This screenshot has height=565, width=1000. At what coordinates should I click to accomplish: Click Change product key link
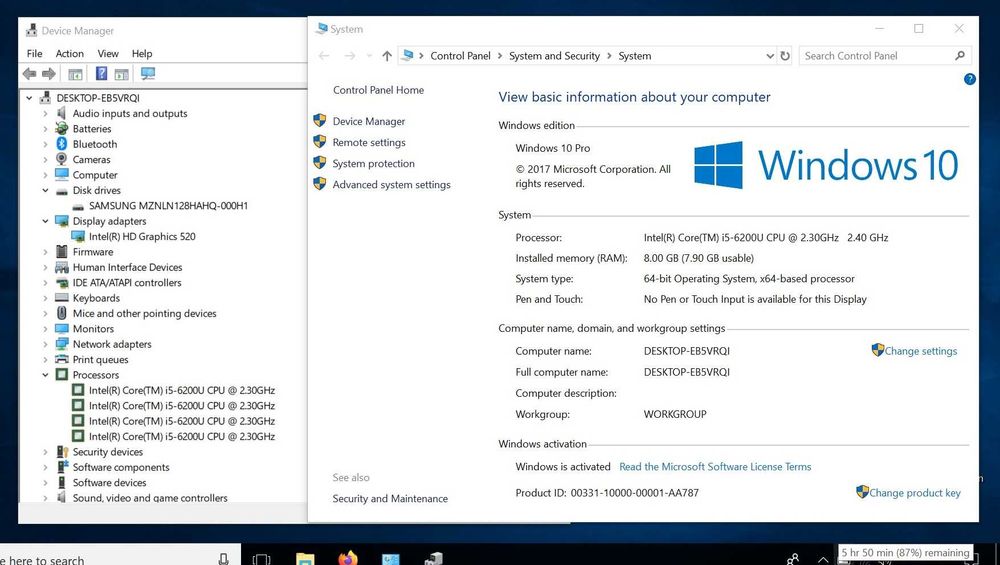(915, 492)
